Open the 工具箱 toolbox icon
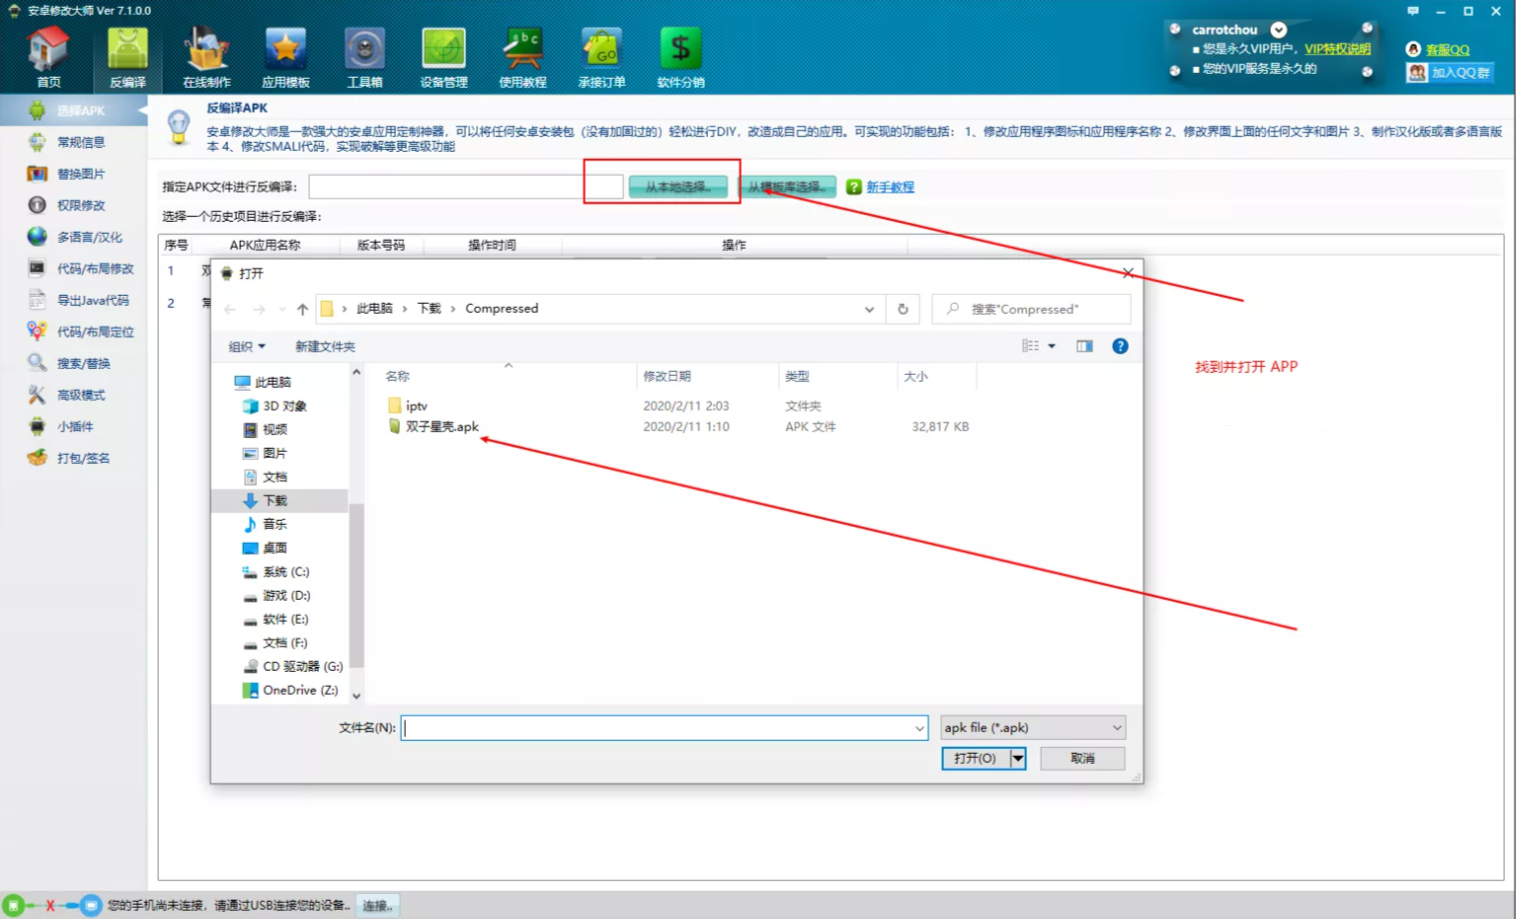 [364, 56]
